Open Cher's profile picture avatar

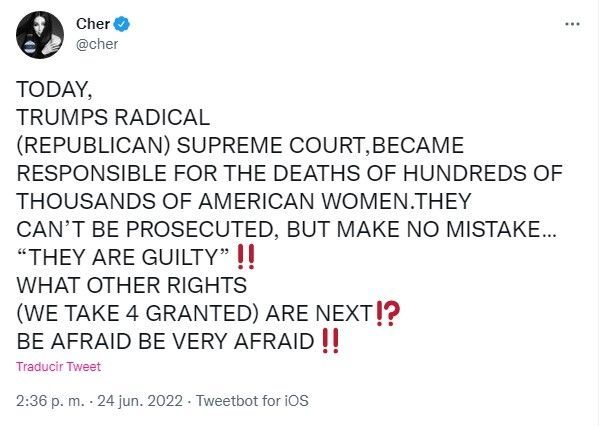(x=40, y=37)
